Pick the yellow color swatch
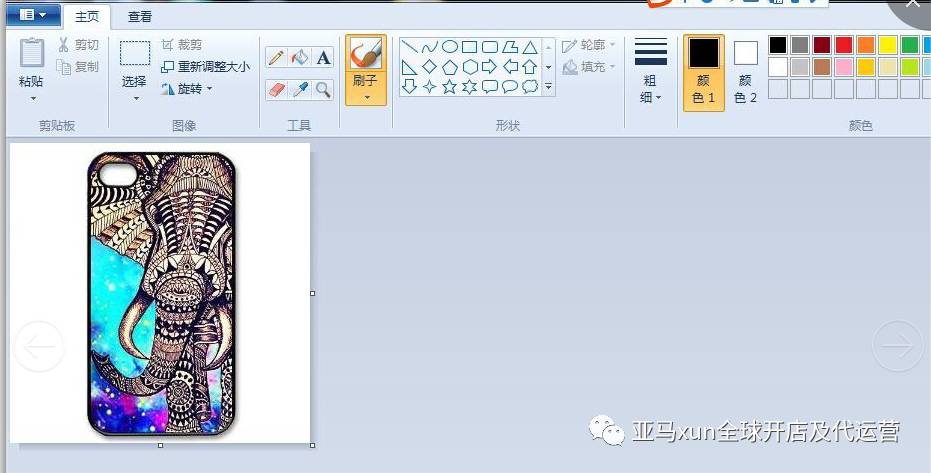931x473 pixels. [x=888, y=45]
